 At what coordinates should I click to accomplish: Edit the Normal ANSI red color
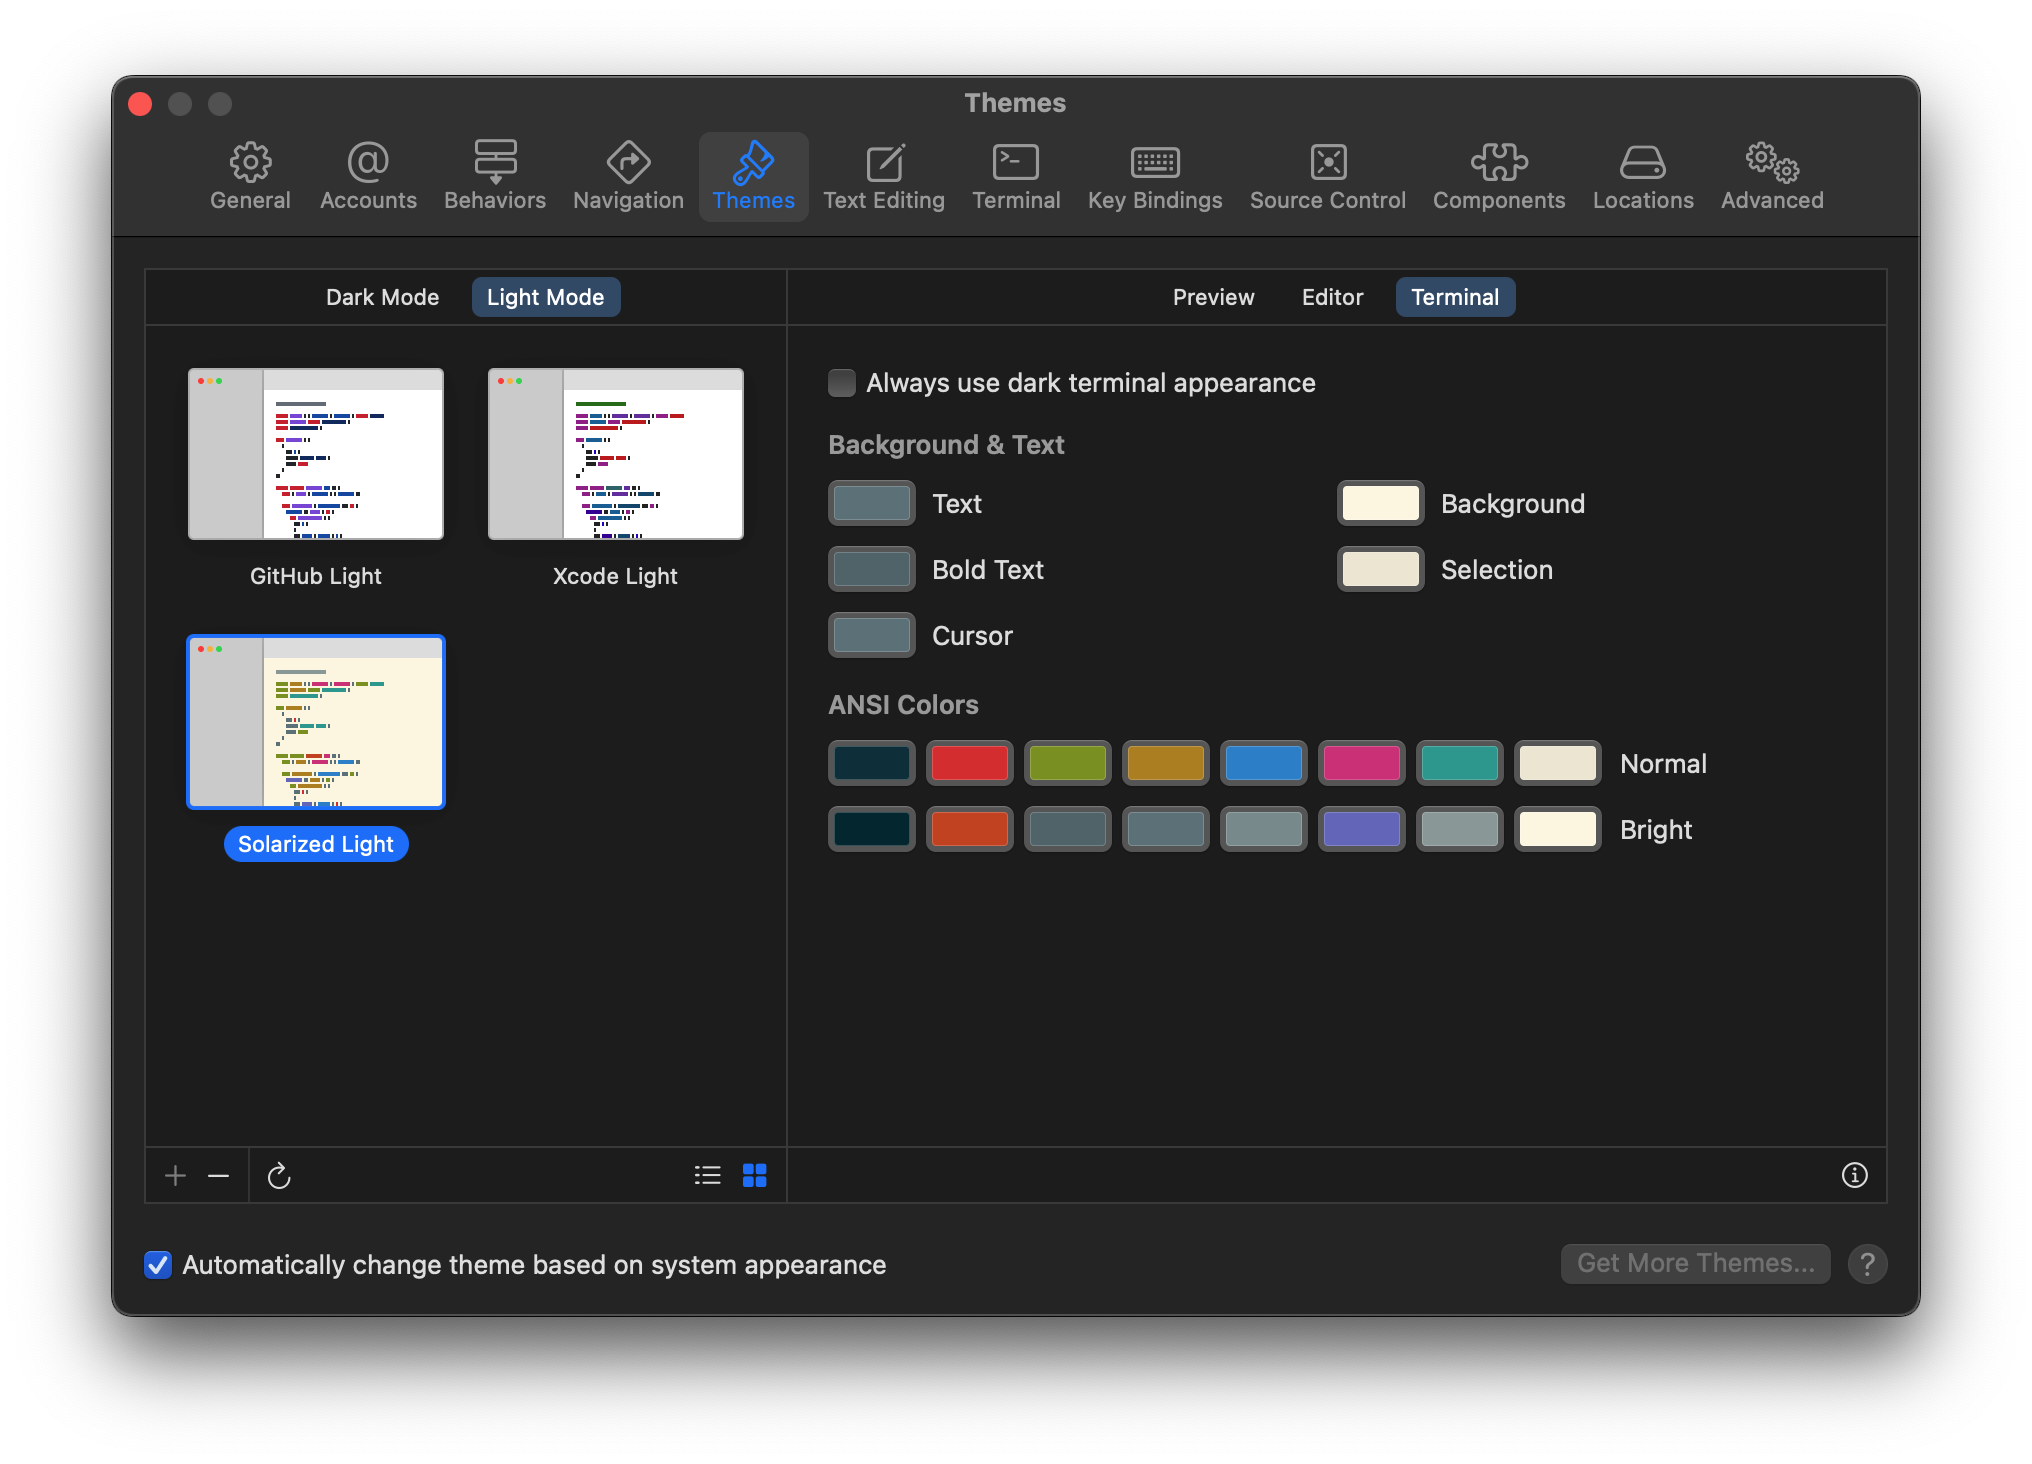coord(969,763)
